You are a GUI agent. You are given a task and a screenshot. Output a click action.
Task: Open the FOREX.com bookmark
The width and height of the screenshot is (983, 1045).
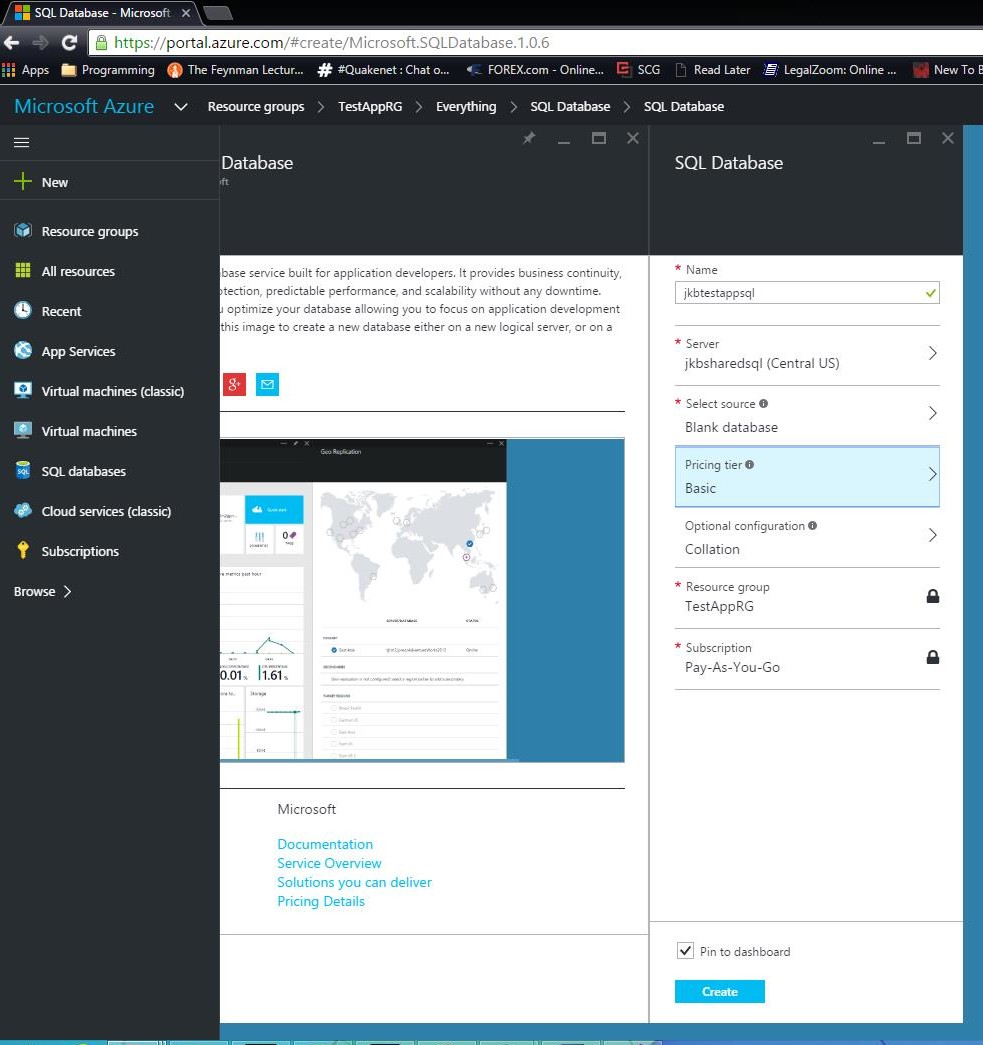(x=535, y=69)
